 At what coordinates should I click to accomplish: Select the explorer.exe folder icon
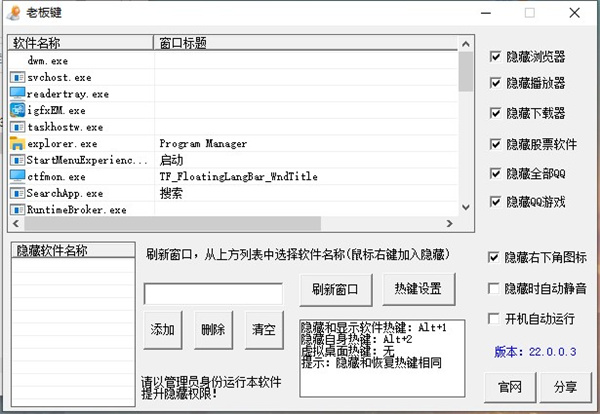coord(17,143)
